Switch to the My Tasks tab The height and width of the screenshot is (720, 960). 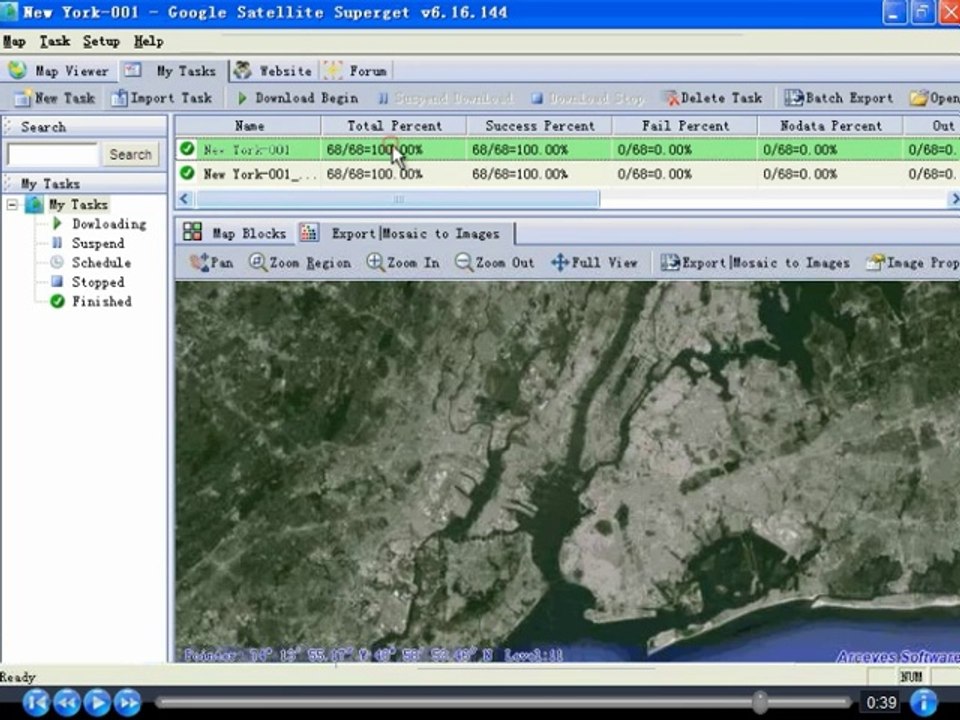(x=173, y=71)
